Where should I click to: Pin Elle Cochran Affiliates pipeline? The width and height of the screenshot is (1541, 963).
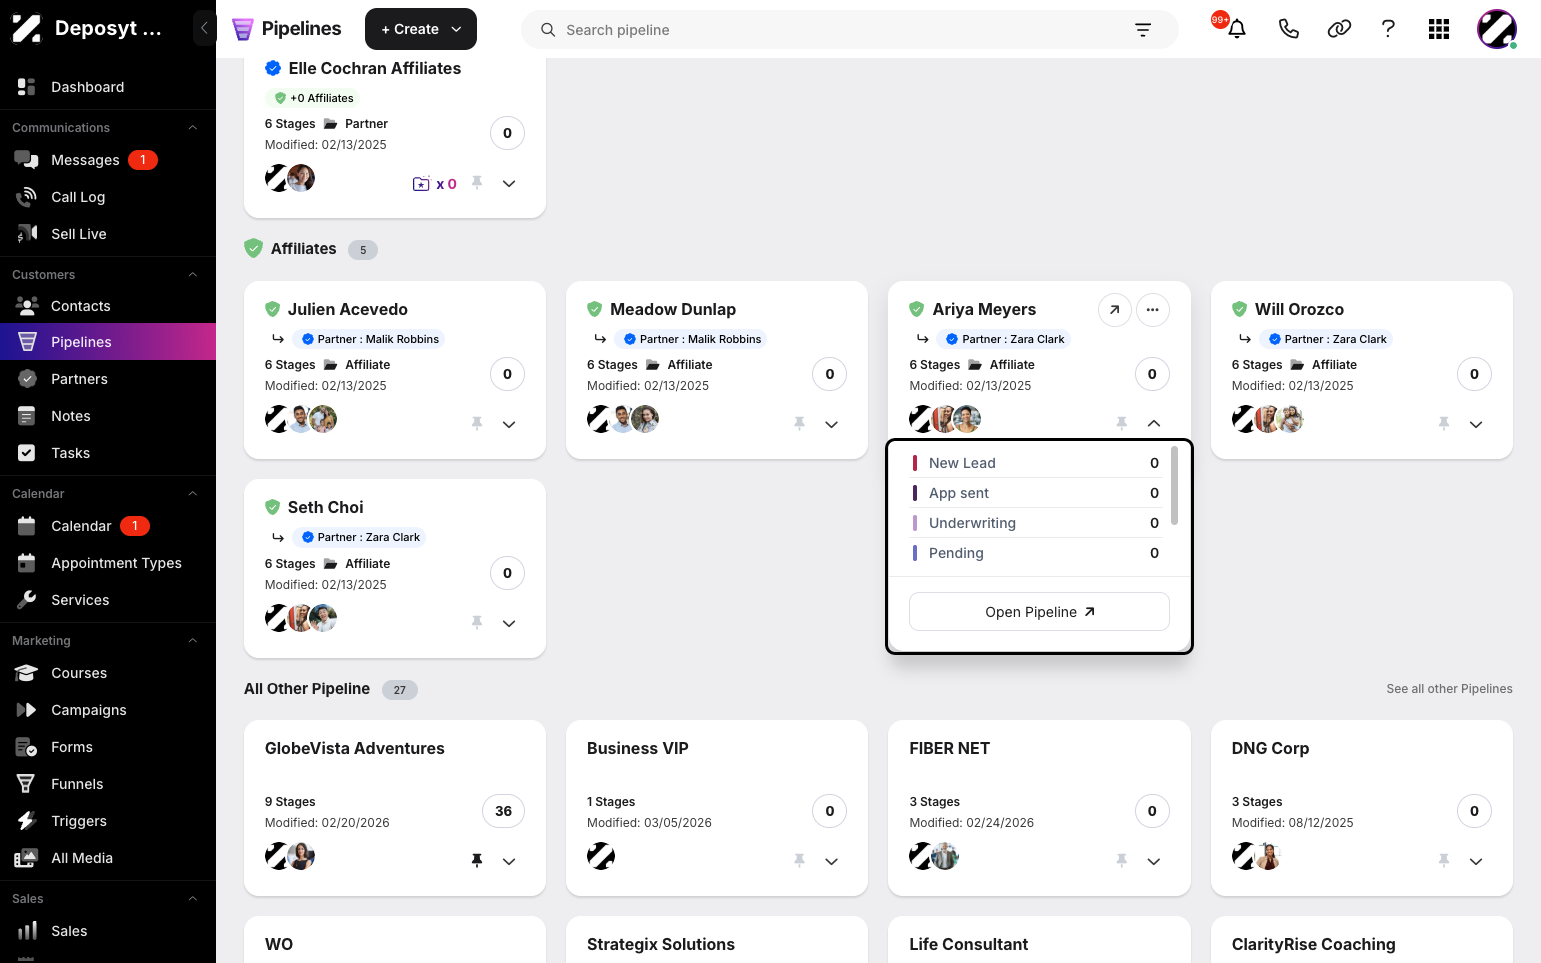click(x=477, y=183)
